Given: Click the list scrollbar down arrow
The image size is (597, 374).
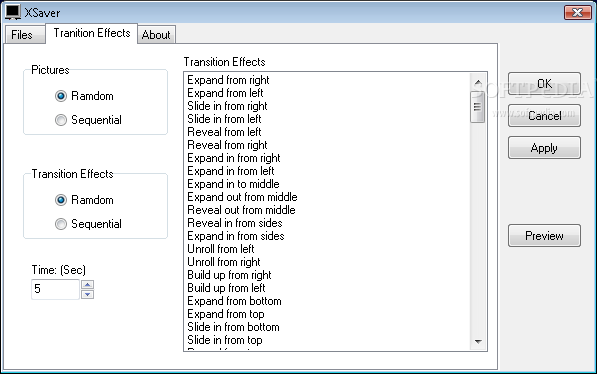Looking at the screenshot, I should (478, 342).
